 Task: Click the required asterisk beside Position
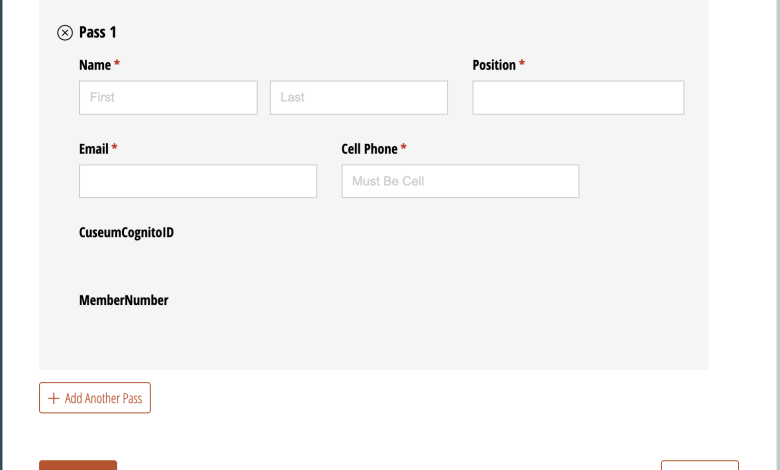pos(522,65)
